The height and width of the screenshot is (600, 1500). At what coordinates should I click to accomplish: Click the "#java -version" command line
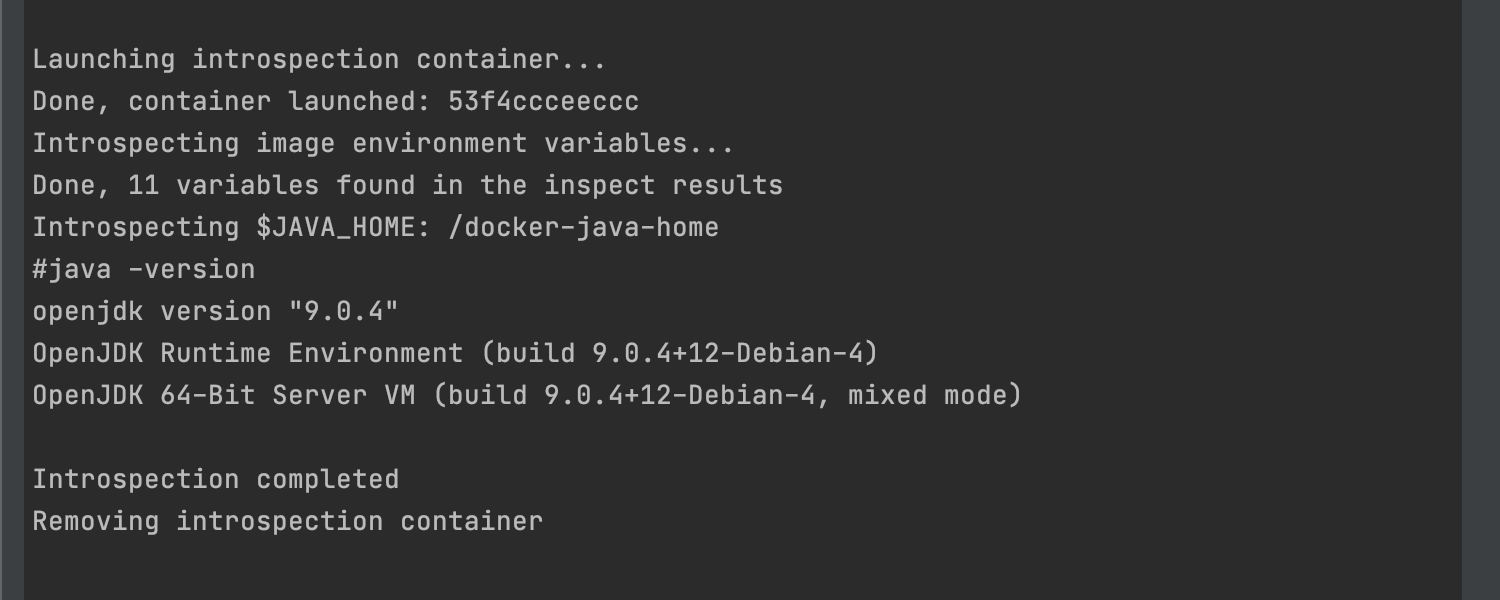click(x=144, y=270)
